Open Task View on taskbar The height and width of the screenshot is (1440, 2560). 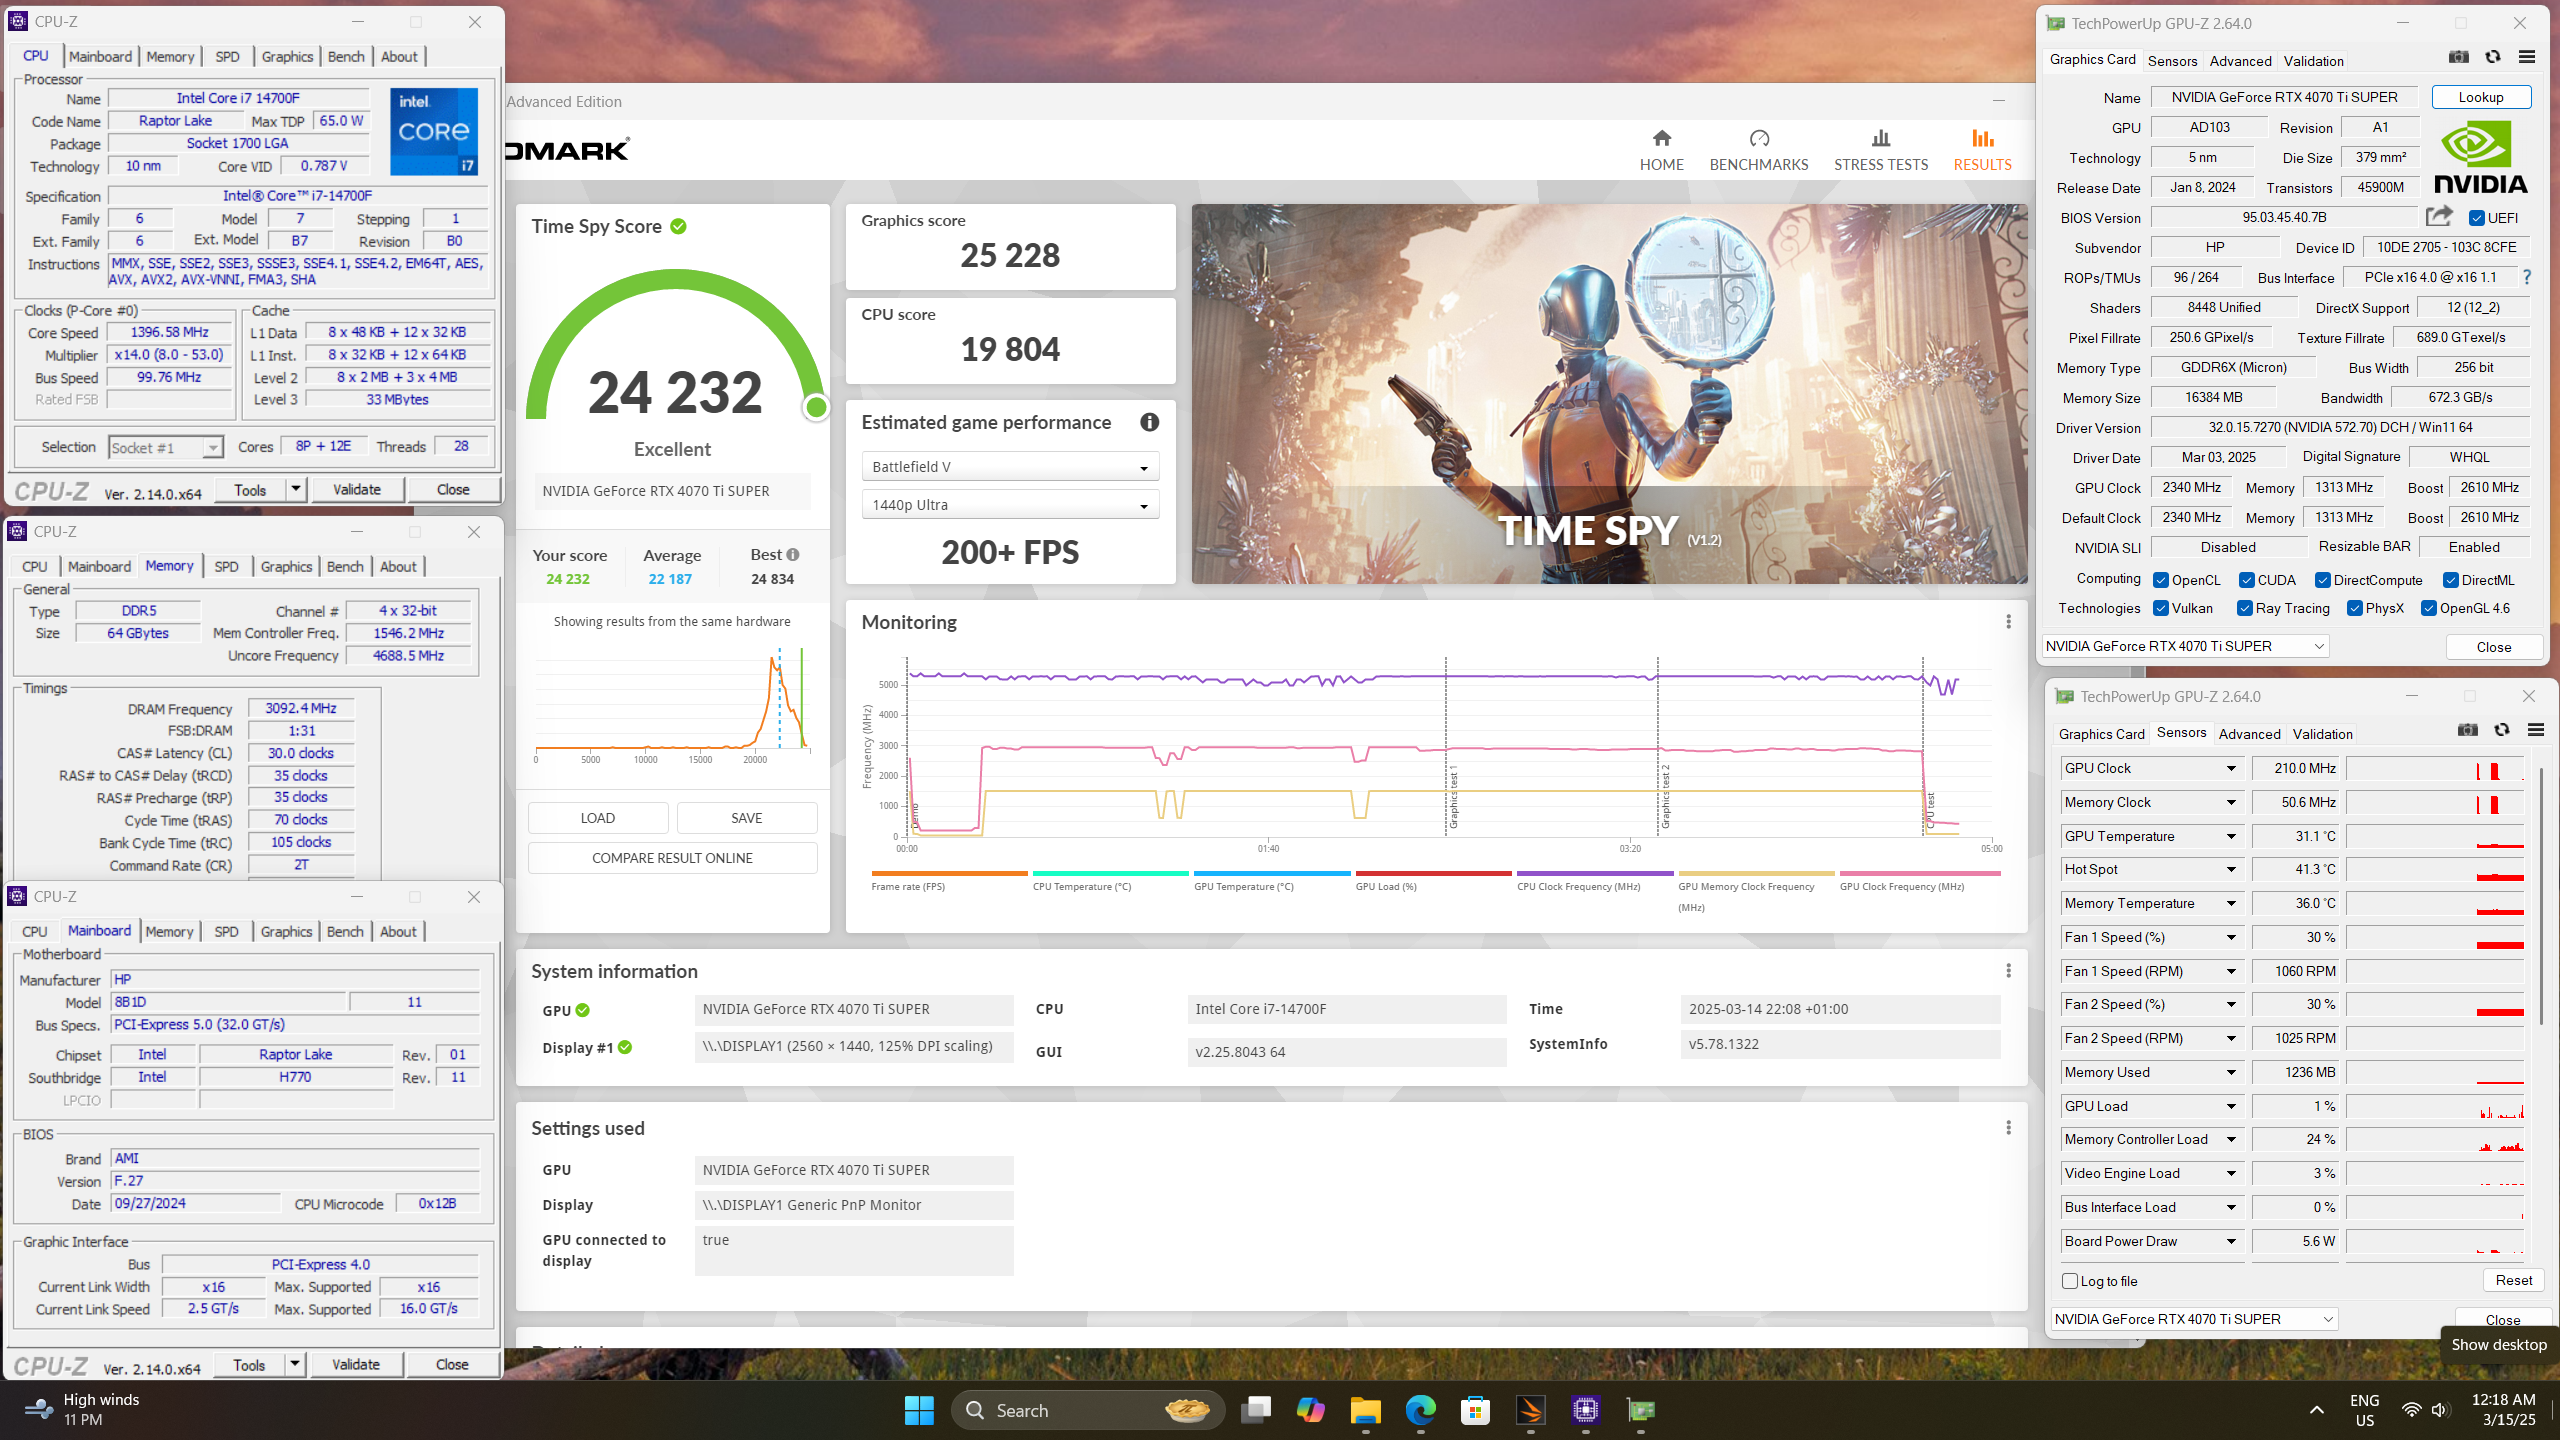pyautogui.click(x=1256, y=1411)
